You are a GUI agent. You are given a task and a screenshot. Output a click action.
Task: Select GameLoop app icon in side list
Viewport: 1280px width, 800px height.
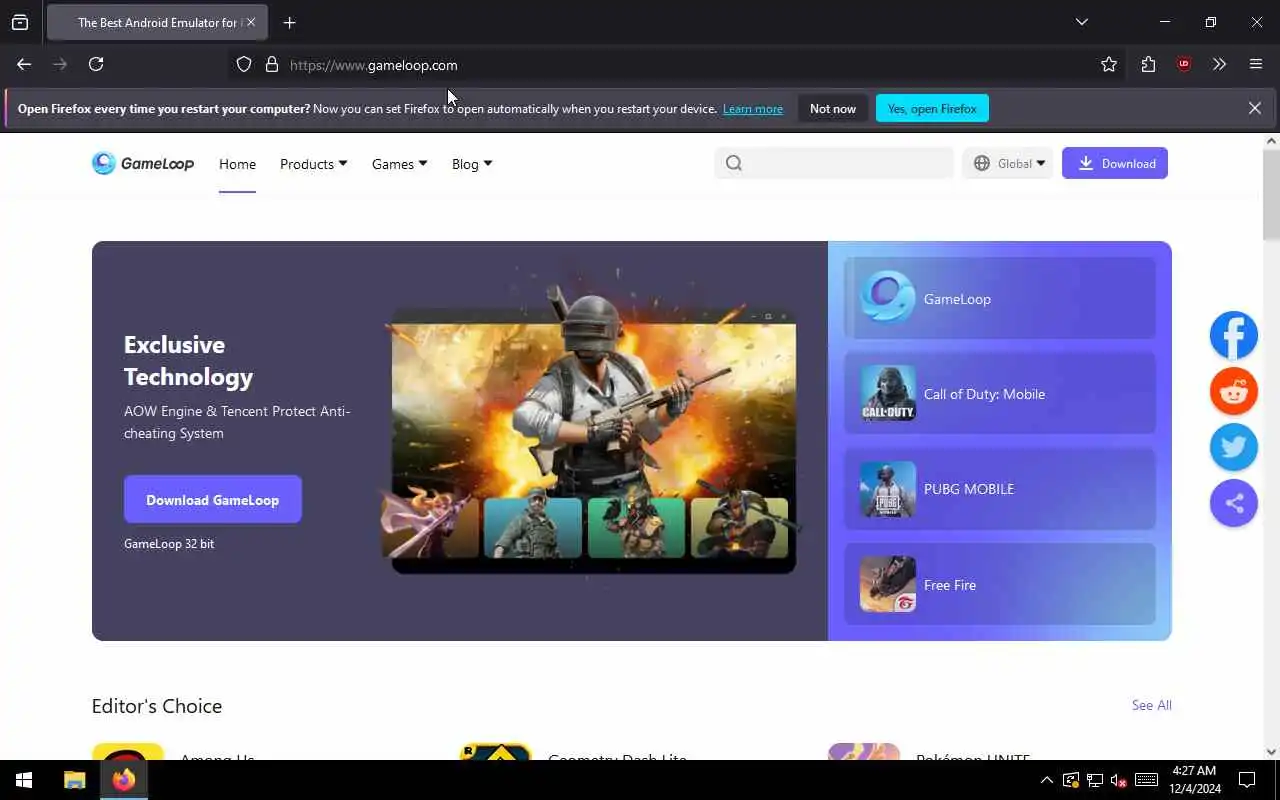(x=888, y=298)
